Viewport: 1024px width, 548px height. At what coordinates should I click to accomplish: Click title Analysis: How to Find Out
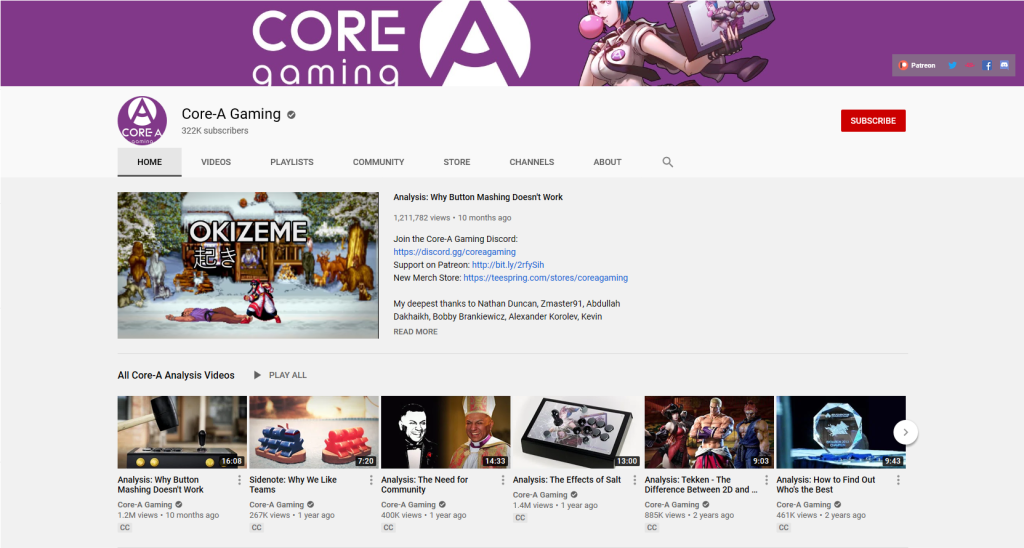(825, 485)
